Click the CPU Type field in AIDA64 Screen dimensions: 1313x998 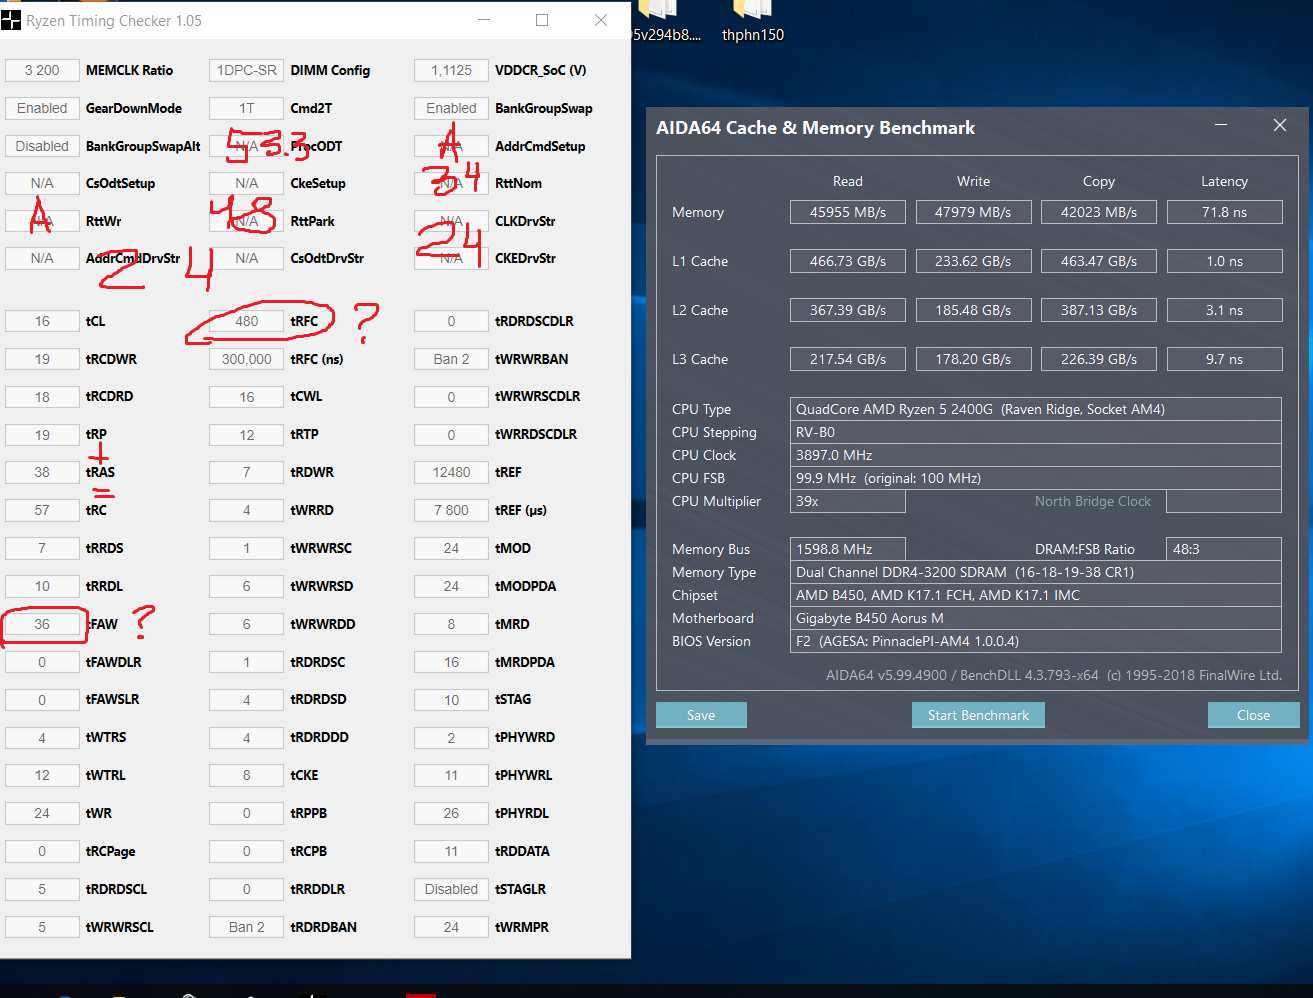1036,409
